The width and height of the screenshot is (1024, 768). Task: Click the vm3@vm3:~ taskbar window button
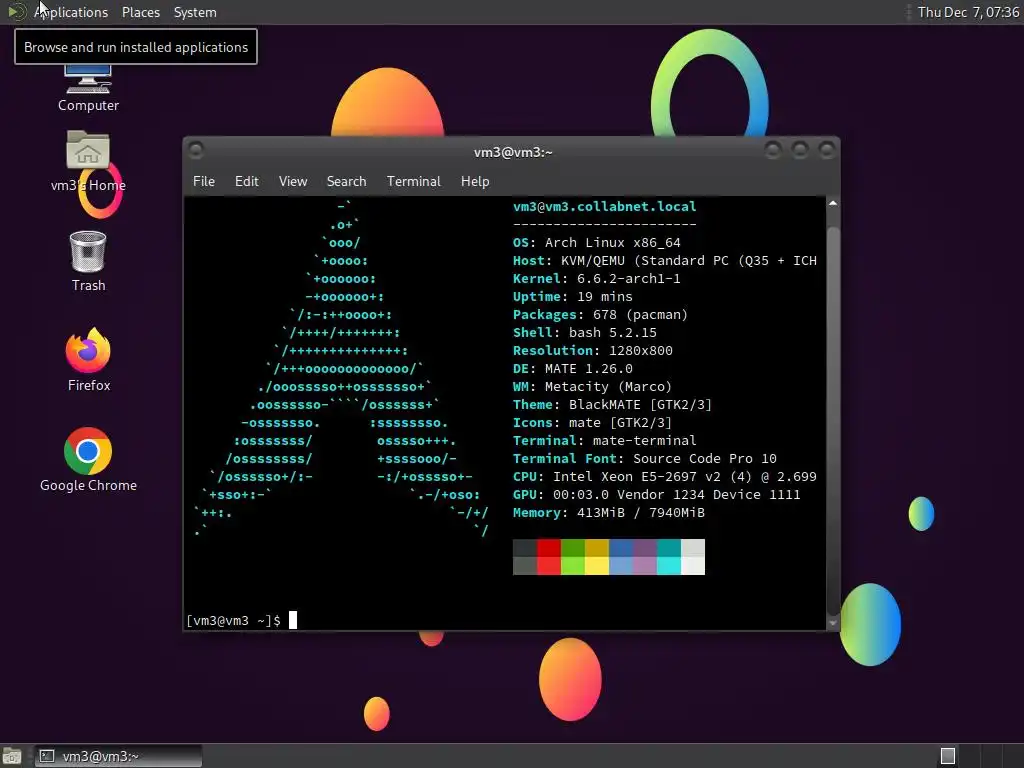click(x=118, y=756)
